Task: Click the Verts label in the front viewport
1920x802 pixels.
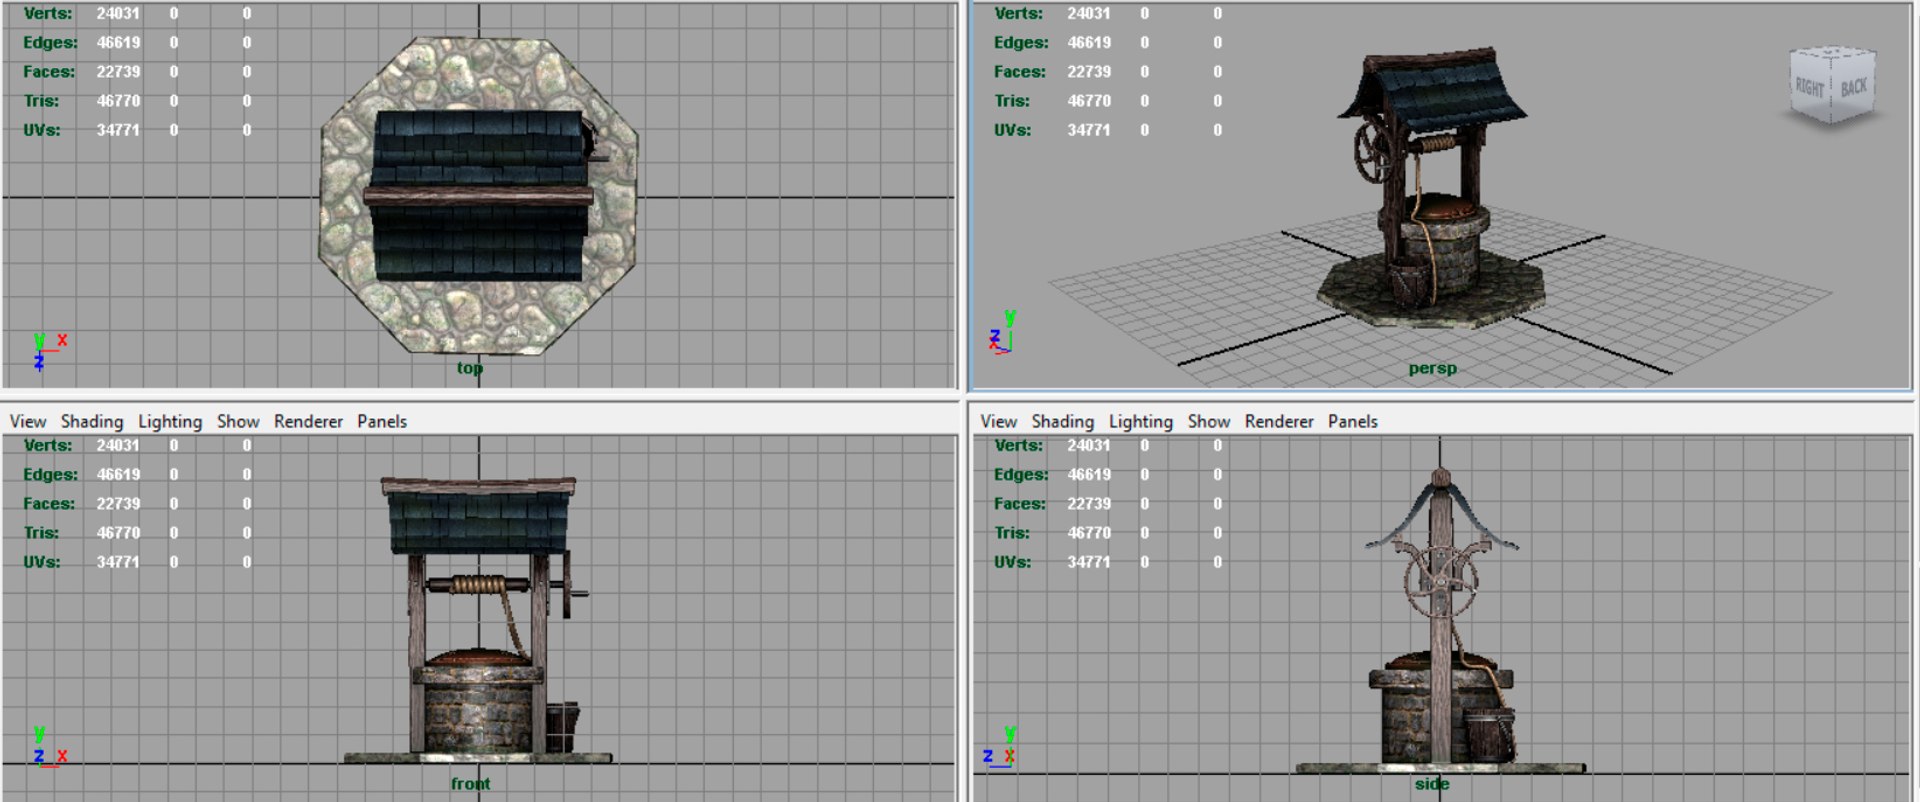Action: (48, 446)
